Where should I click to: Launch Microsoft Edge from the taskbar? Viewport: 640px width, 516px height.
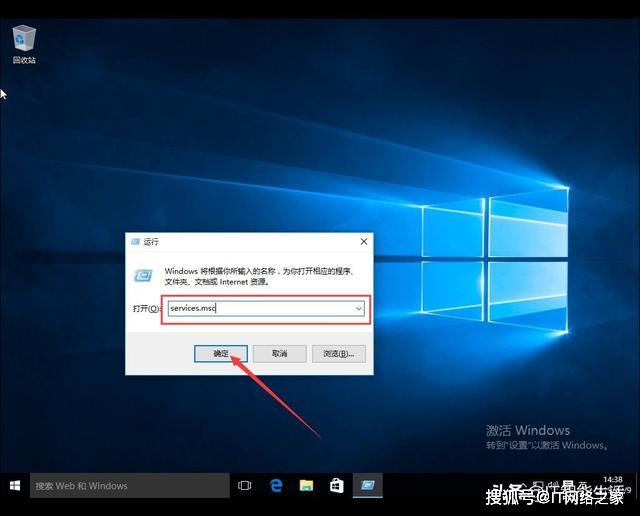tap(276, 485)
